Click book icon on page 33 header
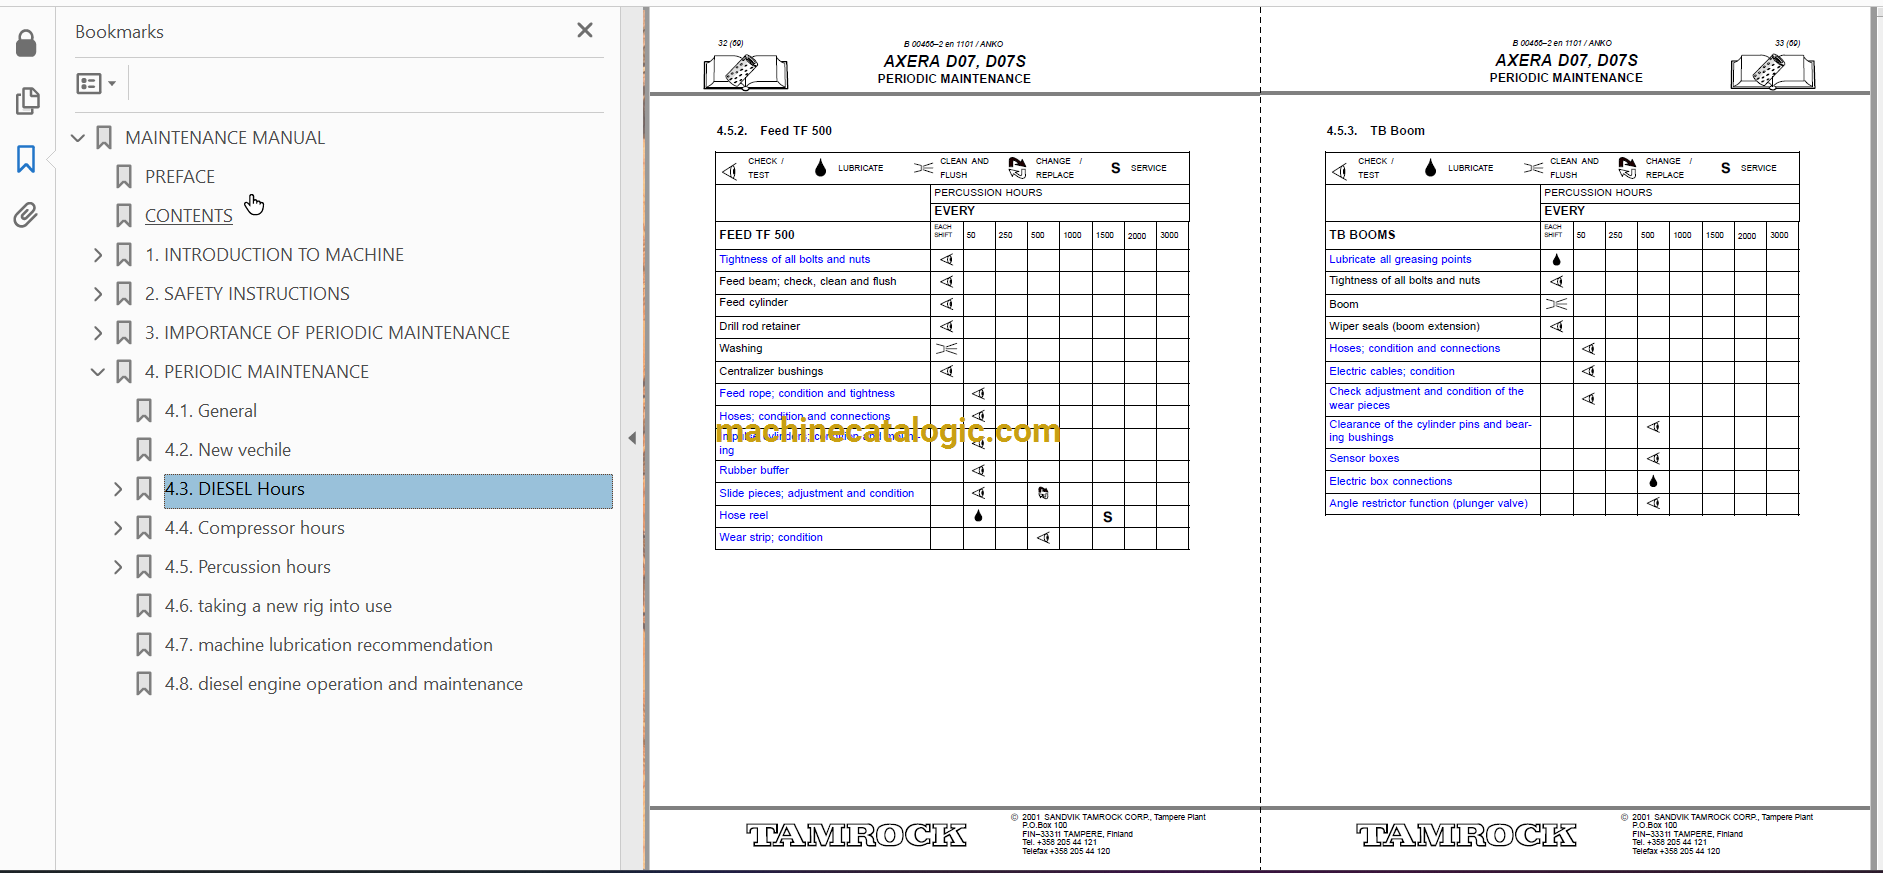 click(x=1772, y=71)
